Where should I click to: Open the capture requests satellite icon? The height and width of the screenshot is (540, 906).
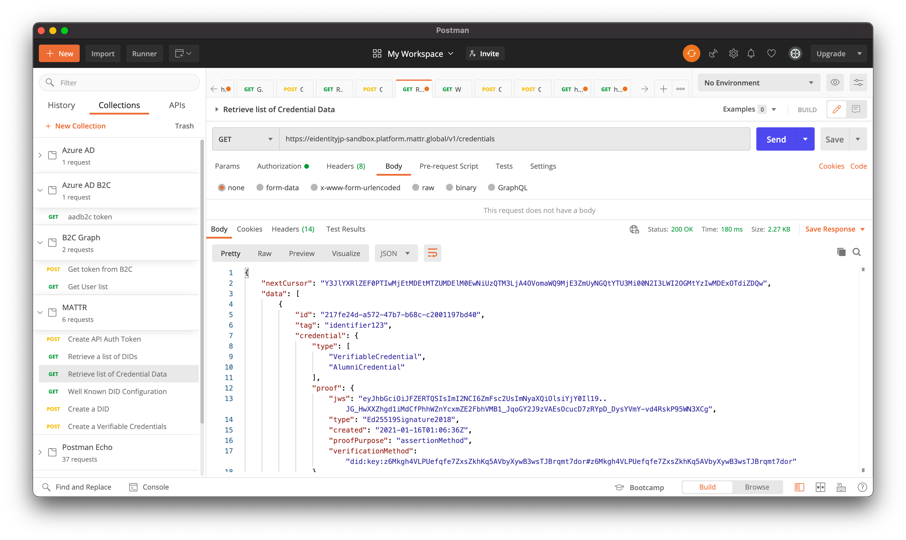click(713, 53)
